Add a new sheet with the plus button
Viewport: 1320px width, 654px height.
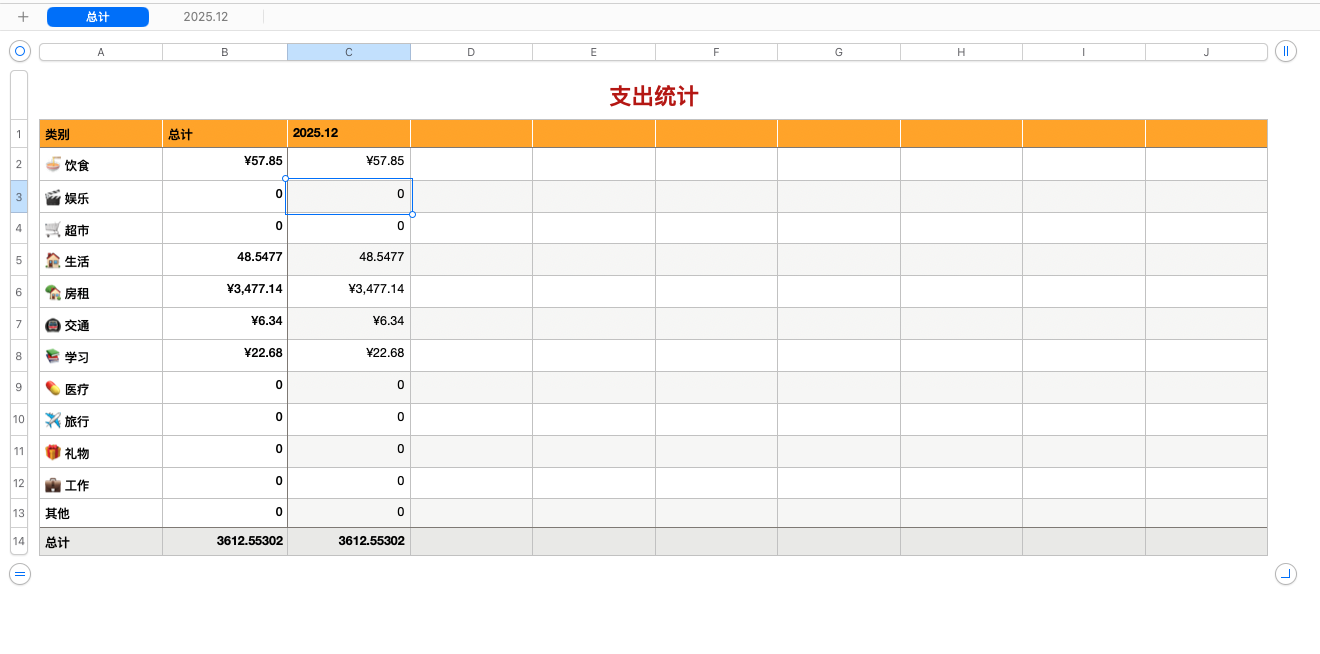pyautogui.click(x=23, y=16)
